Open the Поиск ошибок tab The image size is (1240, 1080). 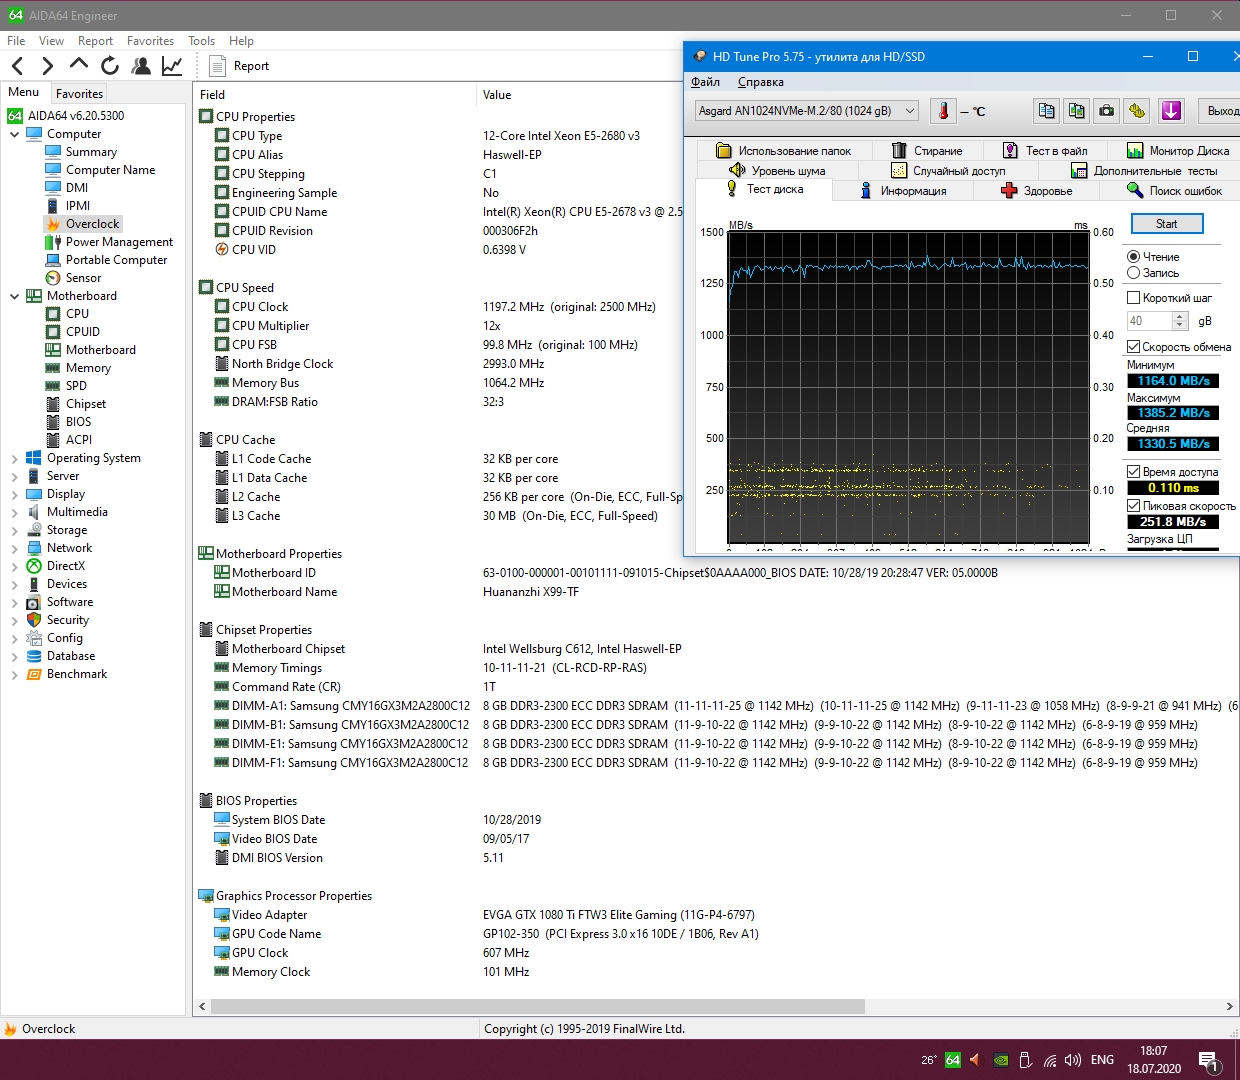1174,191
